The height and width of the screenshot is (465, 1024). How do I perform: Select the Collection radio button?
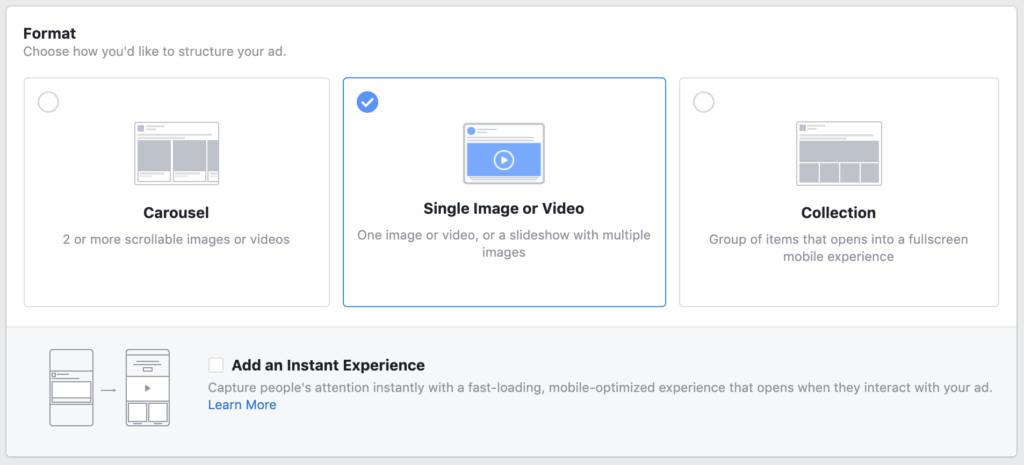[x=704, y=102]
